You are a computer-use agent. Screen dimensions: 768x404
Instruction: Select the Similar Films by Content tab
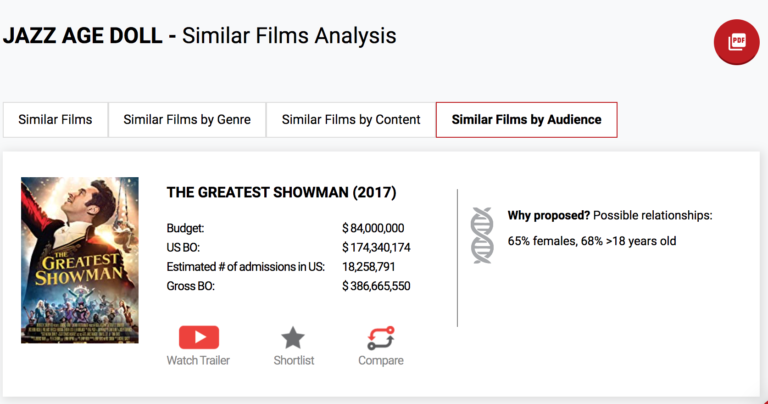tap(350, 120)
